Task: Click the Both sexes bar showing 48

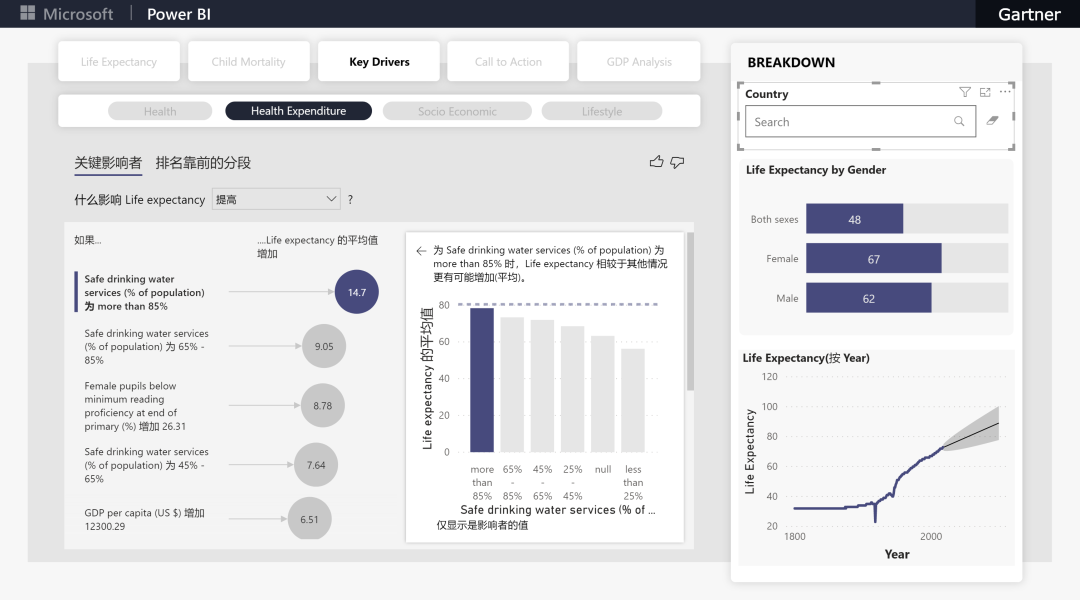Action: (854, 219)
